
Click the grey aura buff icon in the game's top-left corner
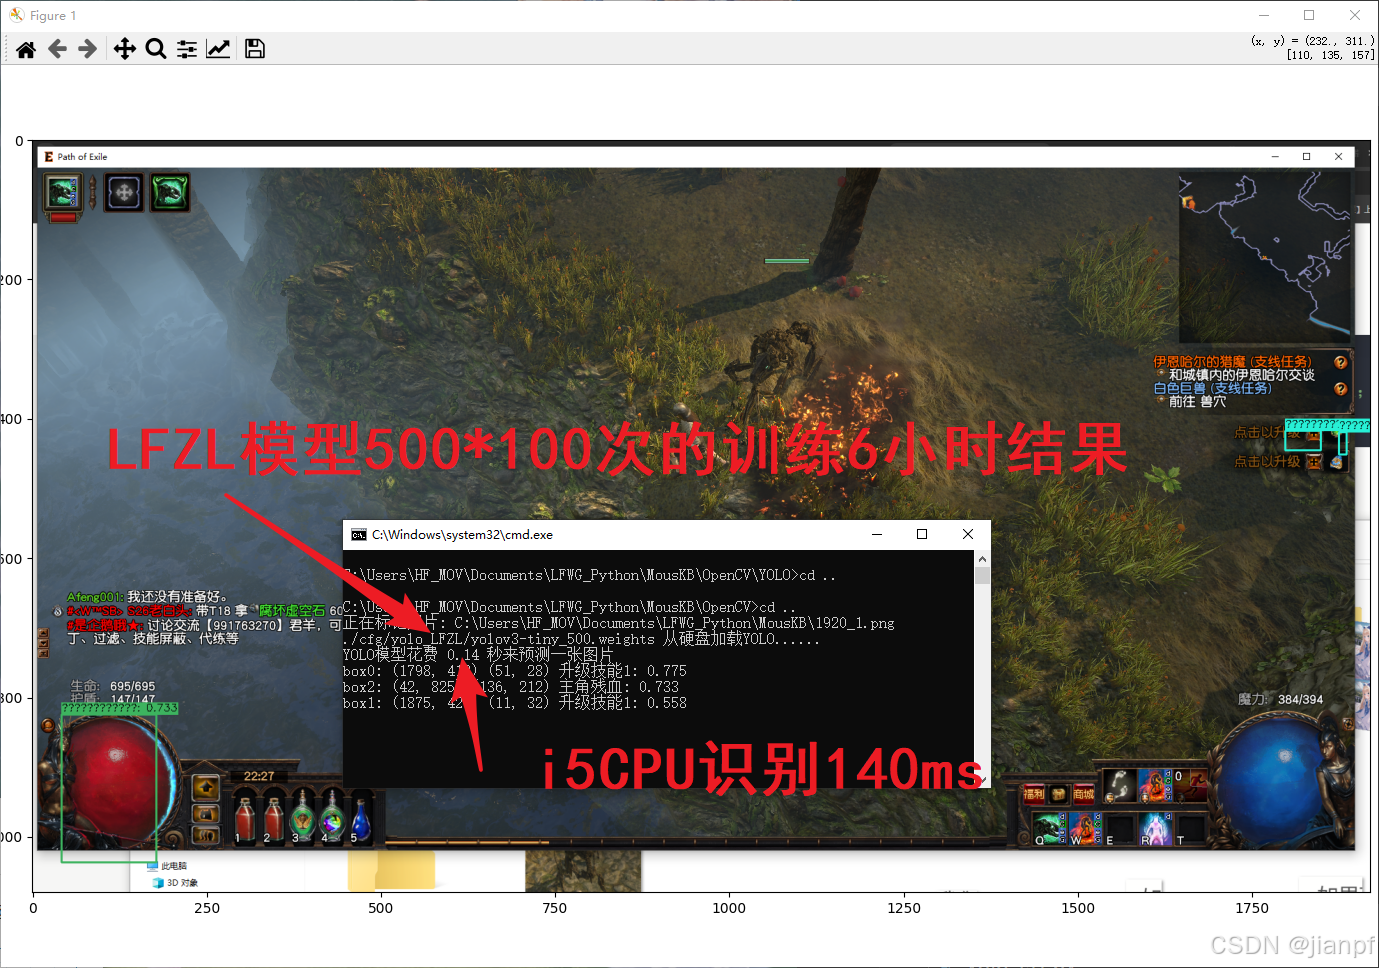(x=124, y=192)
